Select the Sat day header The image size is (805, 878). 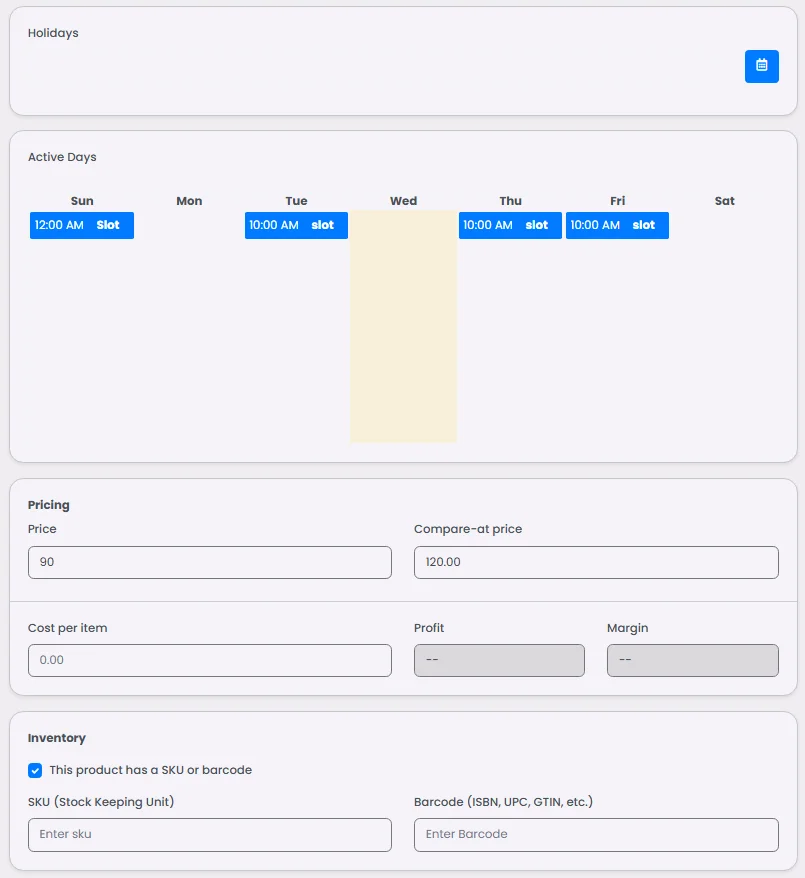pyautogui.click(x=724, y=201)
